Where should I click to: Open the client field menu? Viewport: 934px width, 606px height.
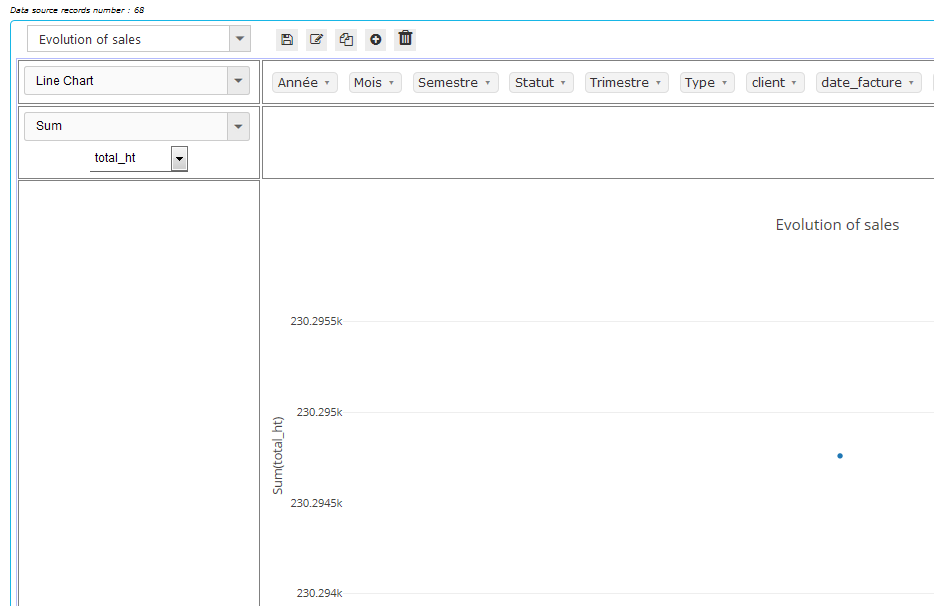tap(775, 82)
